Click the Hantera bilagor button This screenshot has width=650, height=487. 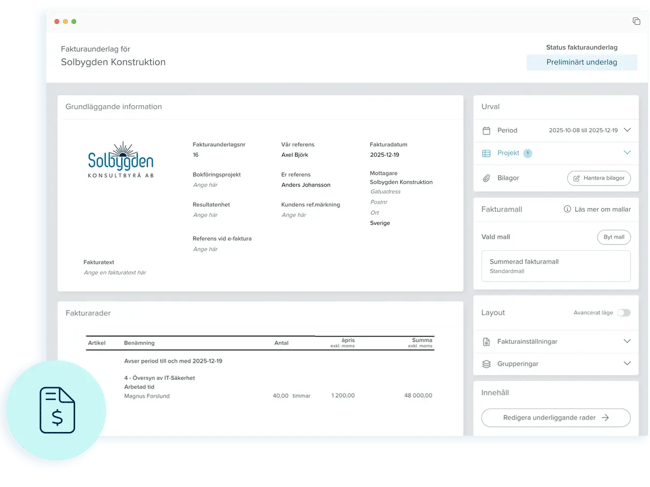point(598,178)
